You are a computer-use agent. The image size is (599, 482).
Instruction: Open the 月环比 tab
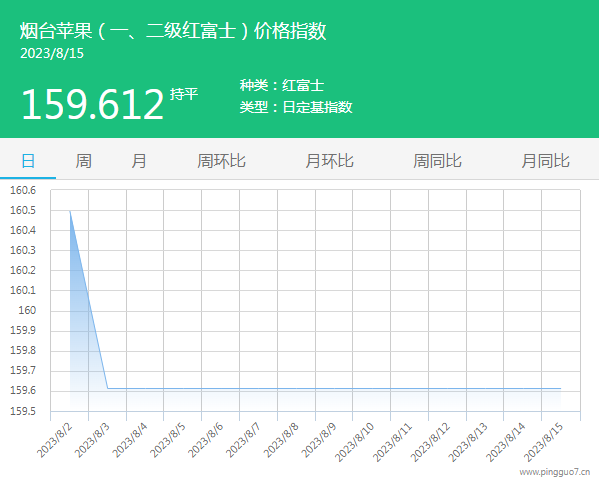click(329, 161)
